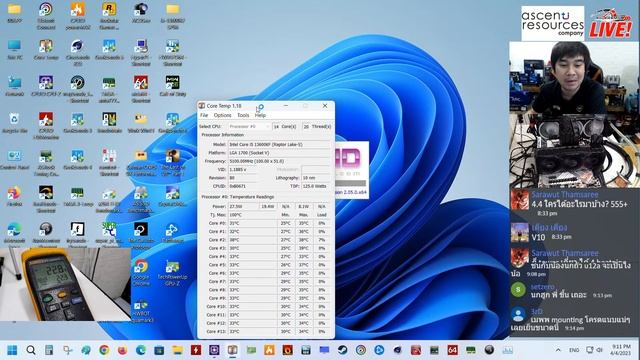Screen dimensions: 640x360
Task: Launch the CPUID CPU-Z desktop shortcut
Action: point(46,86)
